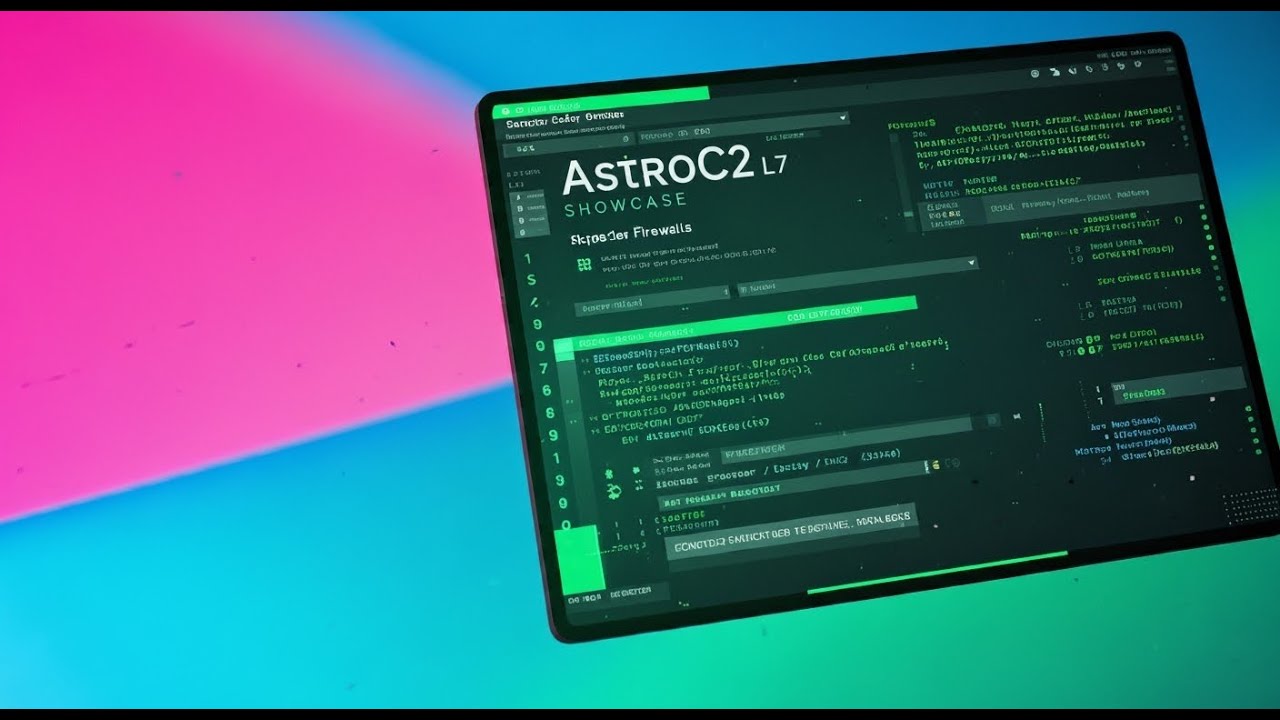Click the green gear-like icon left of lower panel

[x=614, y=490]
